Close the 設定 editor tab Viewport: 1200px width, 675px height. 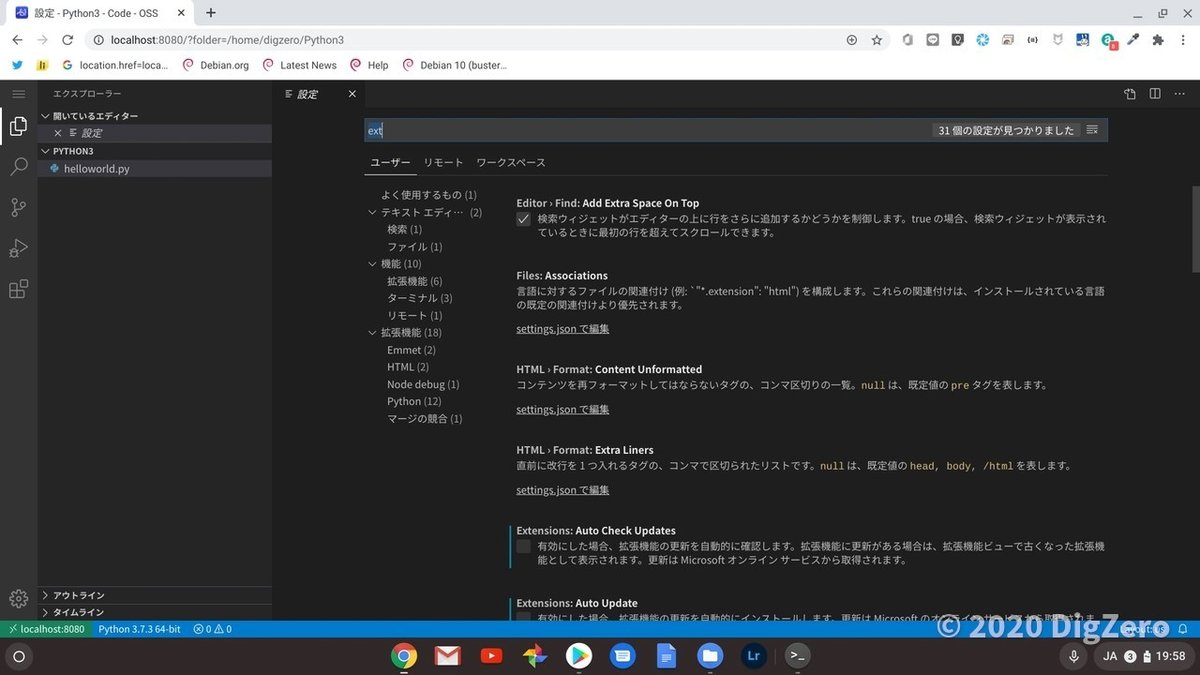point(352,94)
